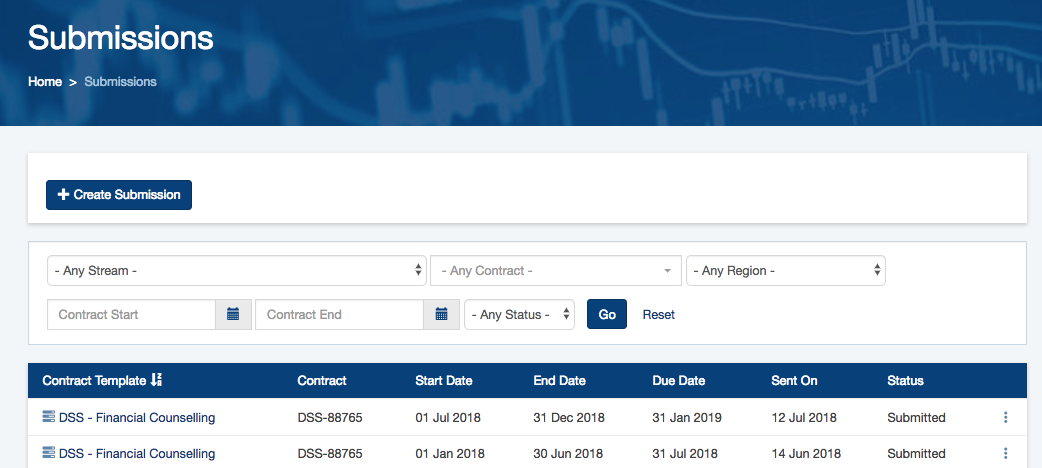Expand the Any Region dropdown

pyautogui.click(x=786, y=271)
